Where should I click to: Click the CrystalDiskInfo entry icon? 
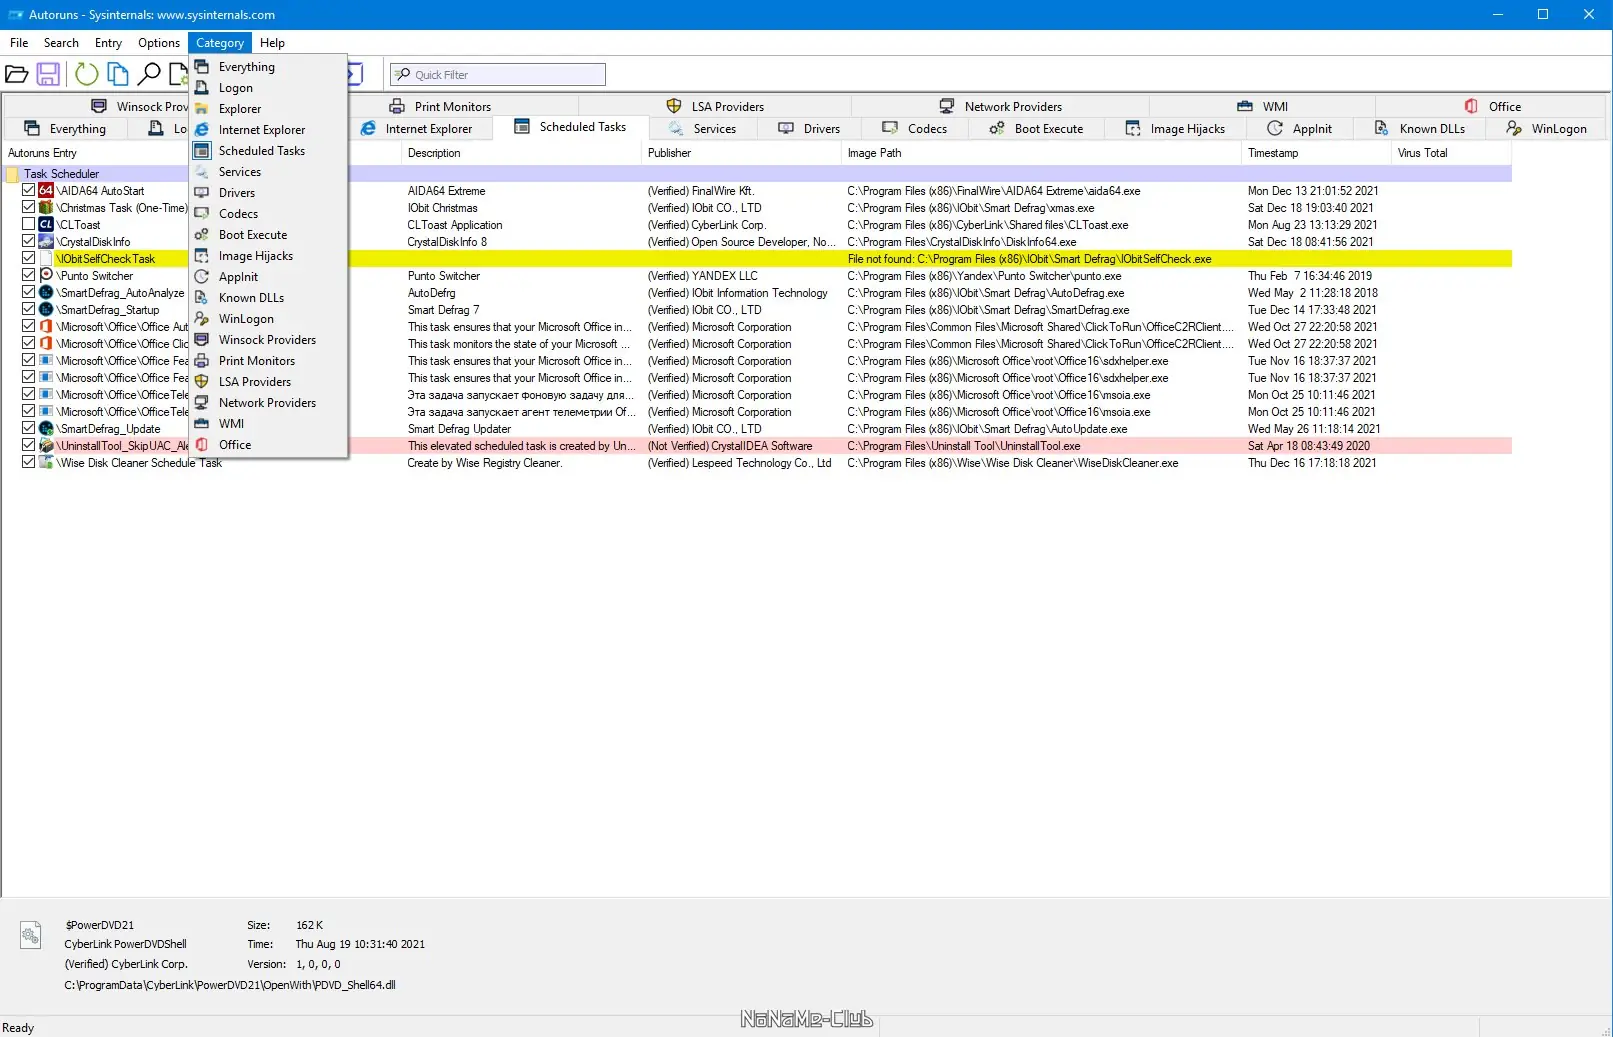click(x=46, y=242)
